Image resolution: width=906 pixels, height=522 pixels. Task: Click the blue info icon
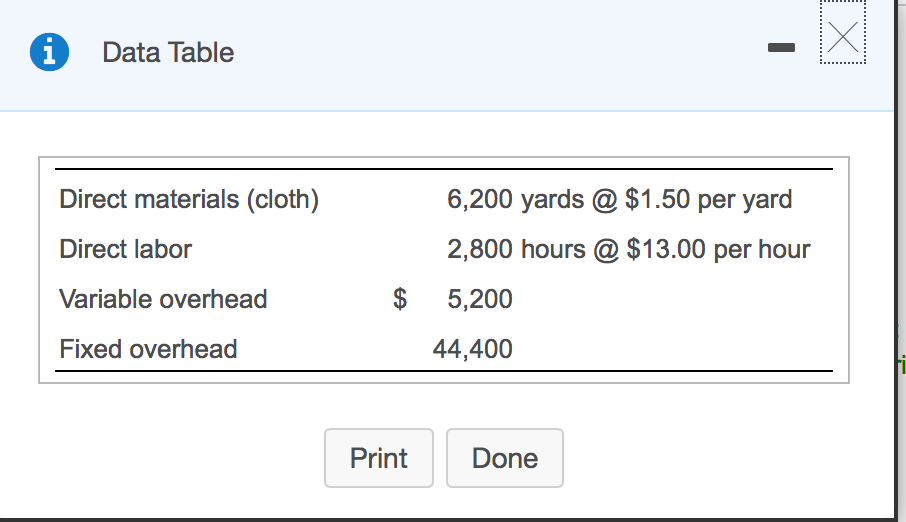(x=50, y=52)
